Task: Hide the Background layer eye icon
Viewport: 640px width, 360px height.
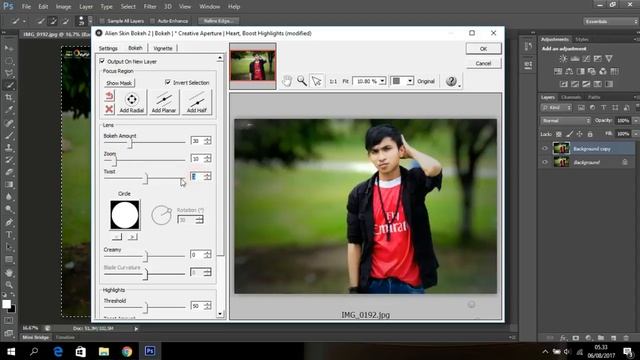Action: click(545, 162)
